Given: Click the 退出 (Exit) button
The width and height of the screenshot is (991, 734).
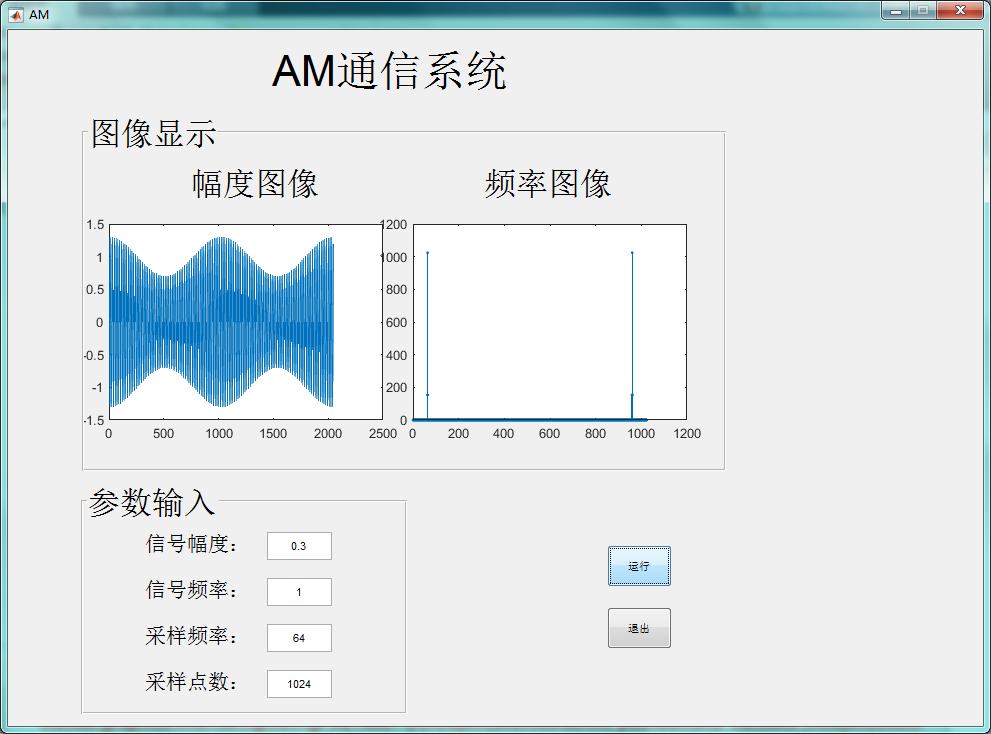Looking at the screenshot, I should point(639,628).
